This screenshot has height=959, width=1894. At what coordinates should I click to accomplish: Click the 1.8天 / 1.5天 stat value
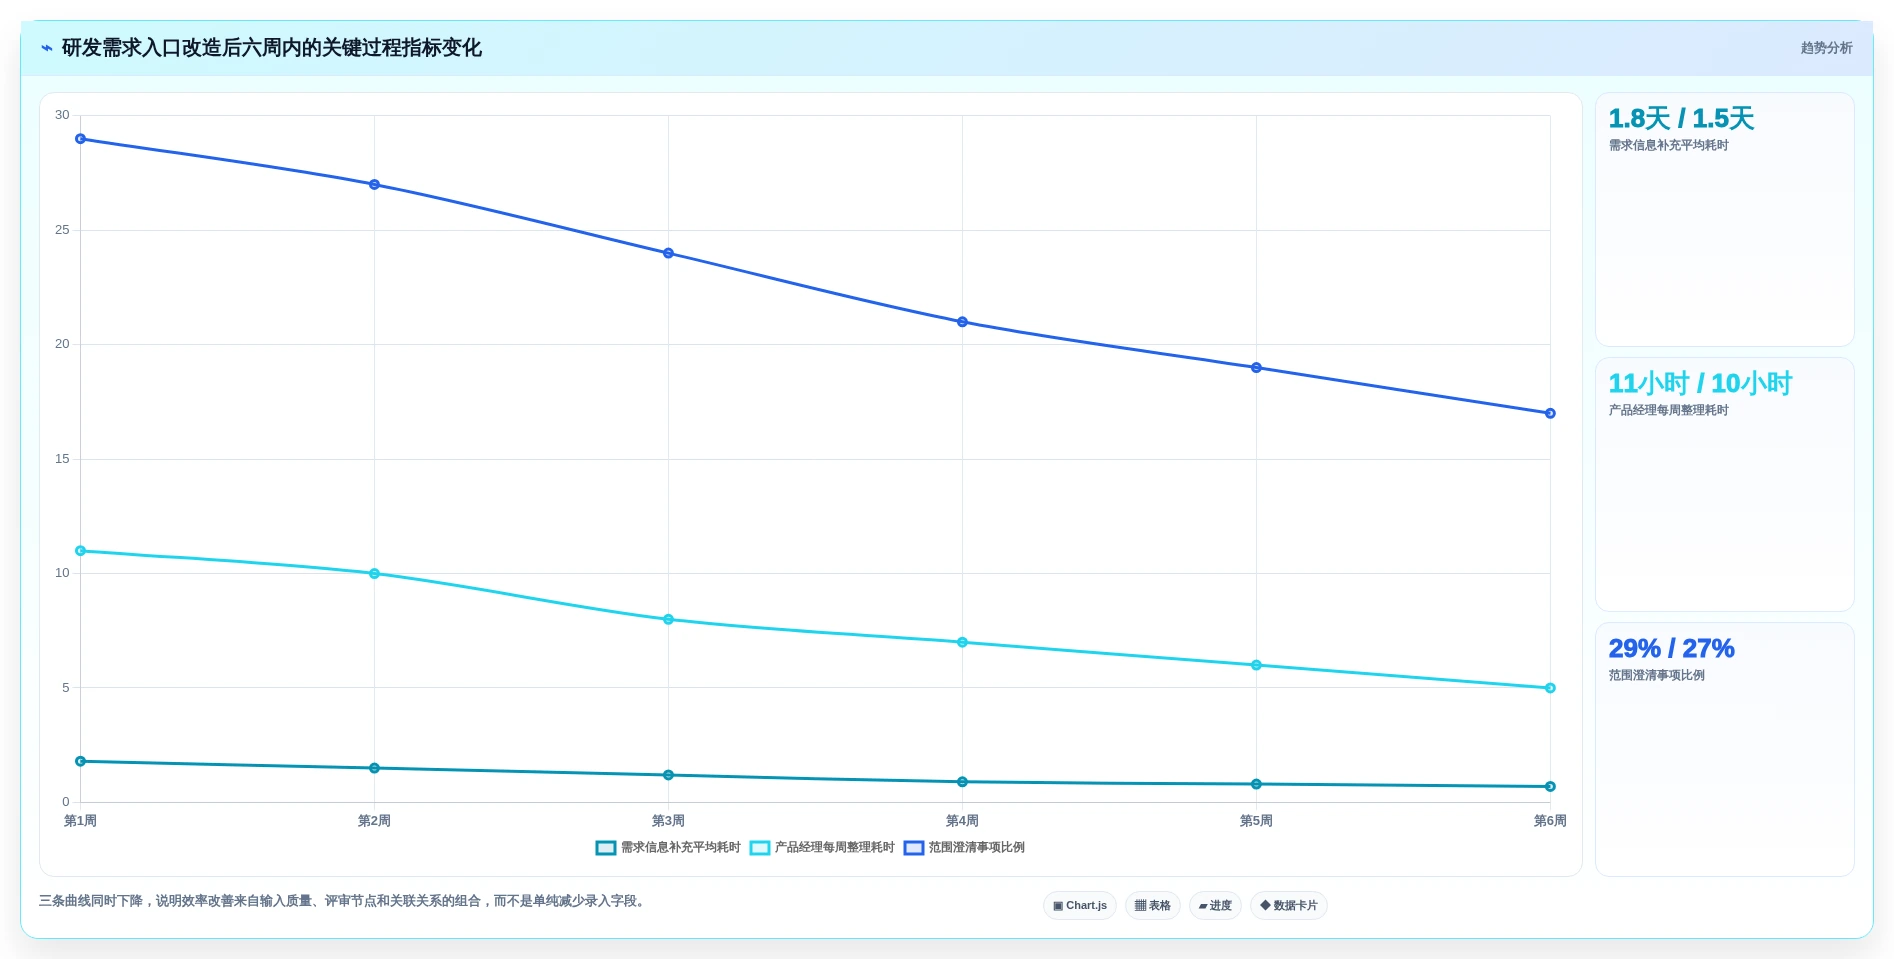click(x=1681, y=119)
